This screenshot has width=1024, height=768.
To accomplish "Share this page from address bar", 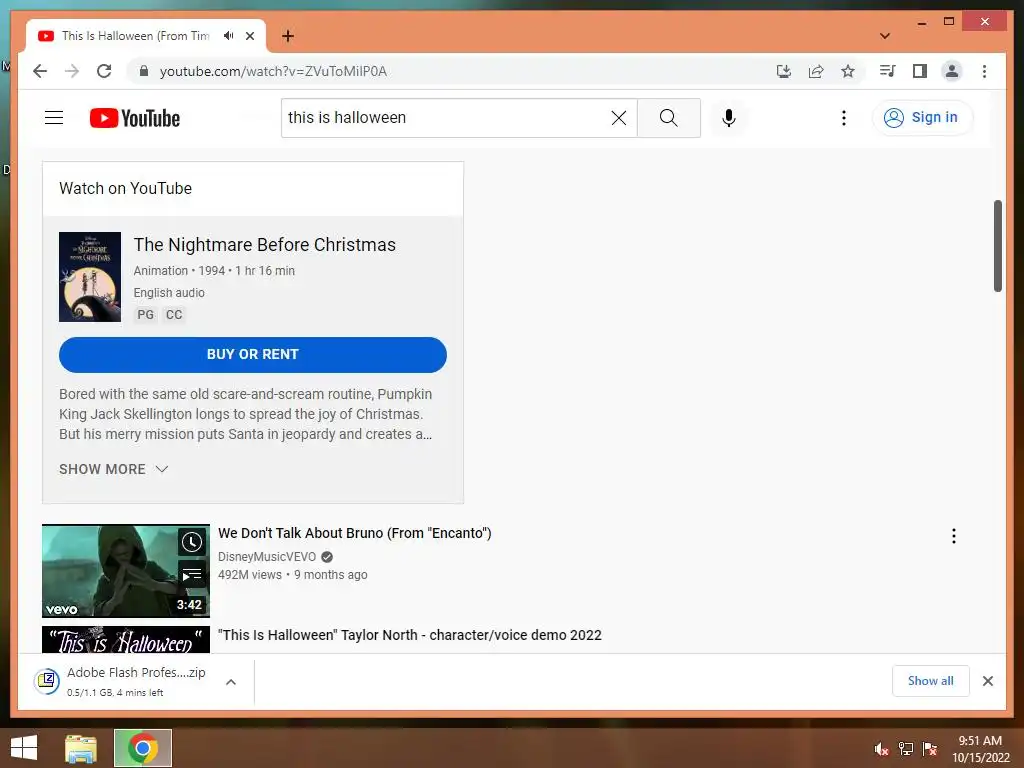I will click(816, 71).
